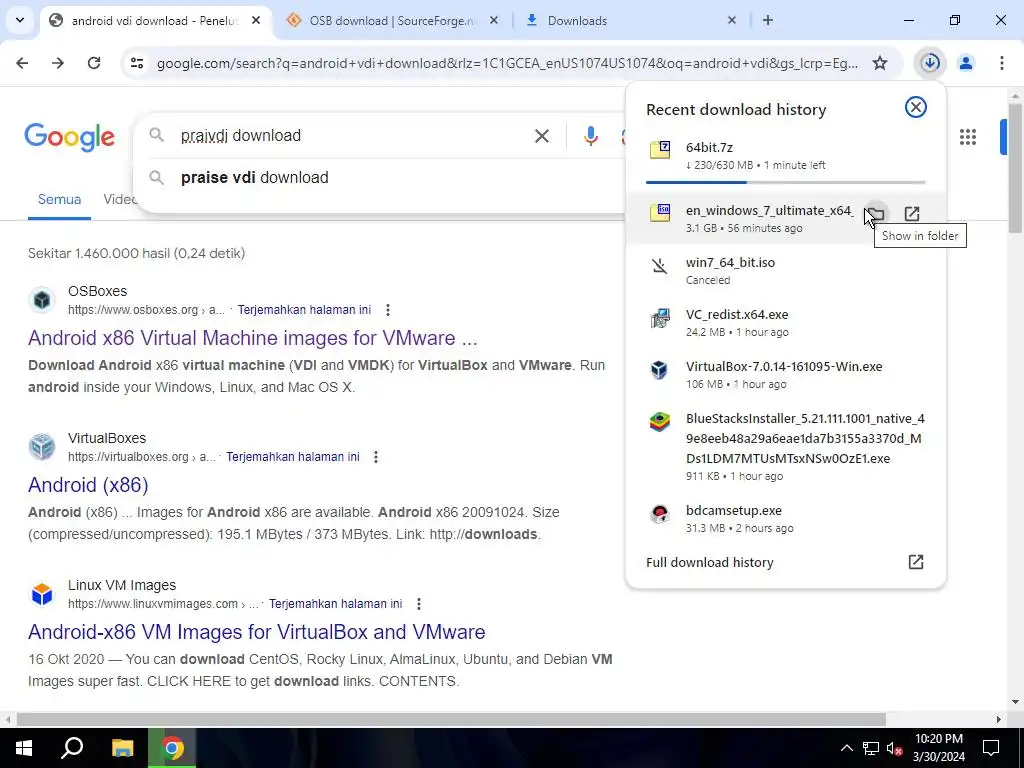Select the win7_64_bit.iso canceled entry
This screenshot has height=768, width=1024.
(x=786, y=270)
